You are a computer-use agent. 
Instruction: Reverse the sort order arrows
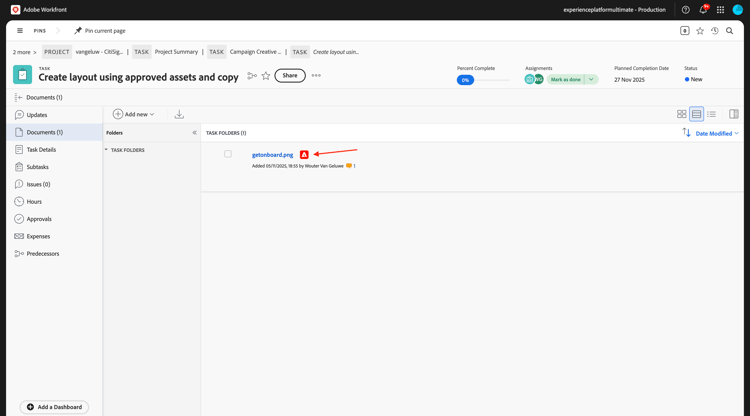point(686,132)
